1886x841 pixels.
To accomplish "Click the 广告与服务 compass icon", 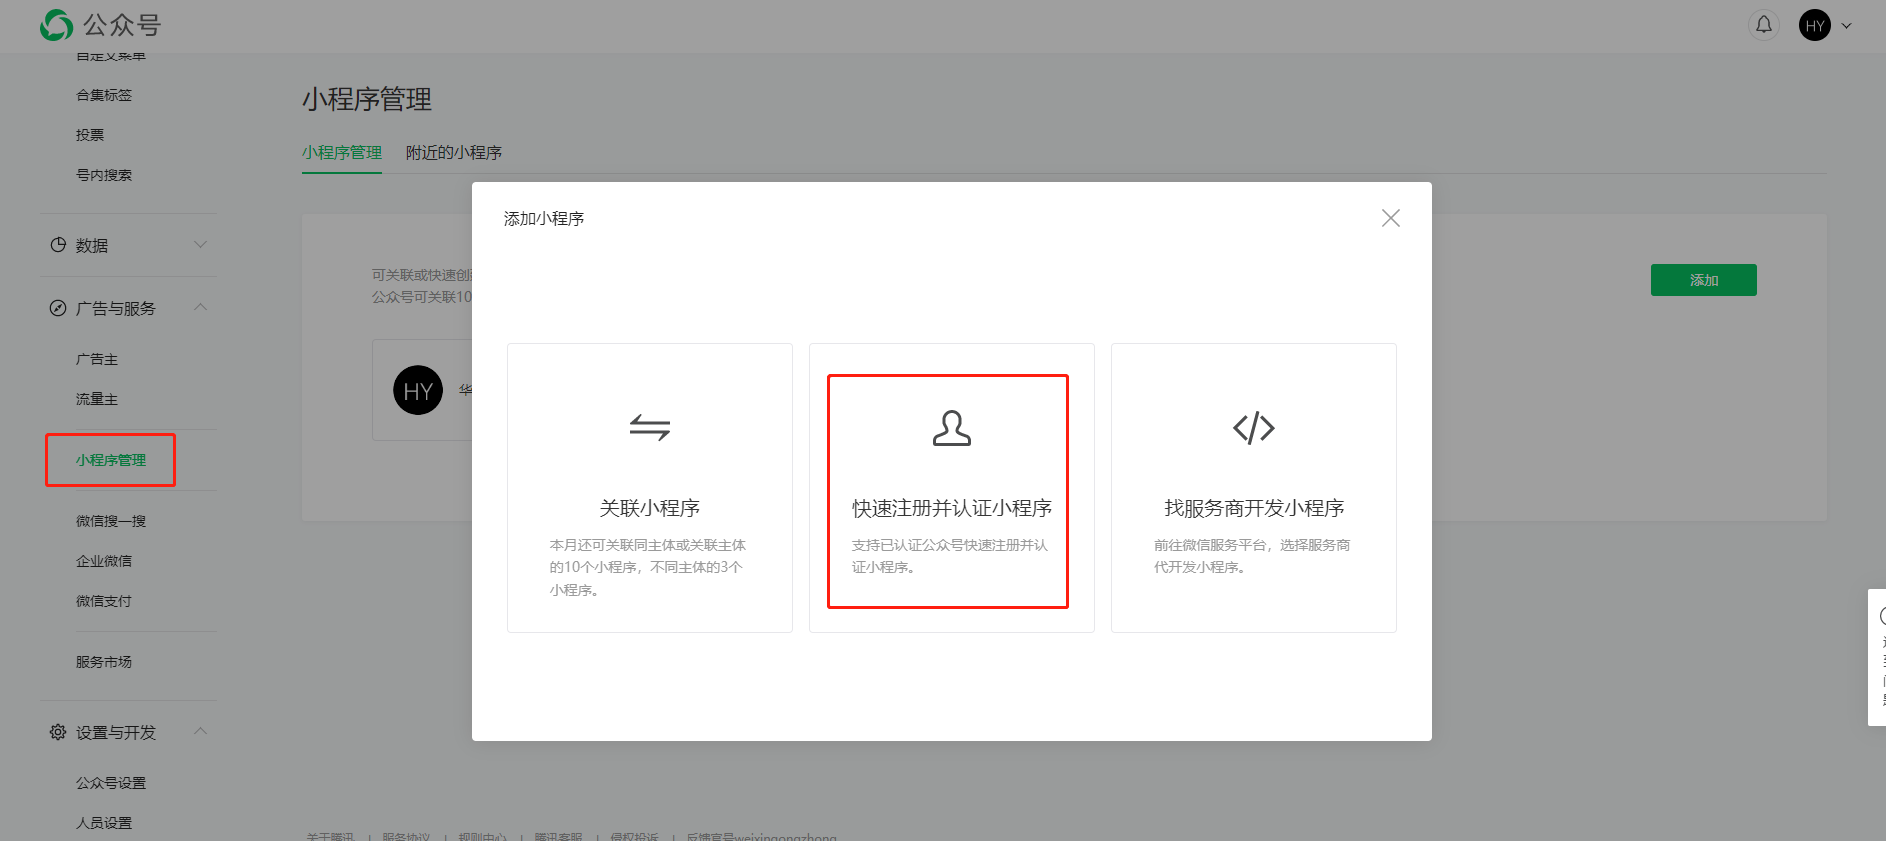I will (x=58, y=308).
